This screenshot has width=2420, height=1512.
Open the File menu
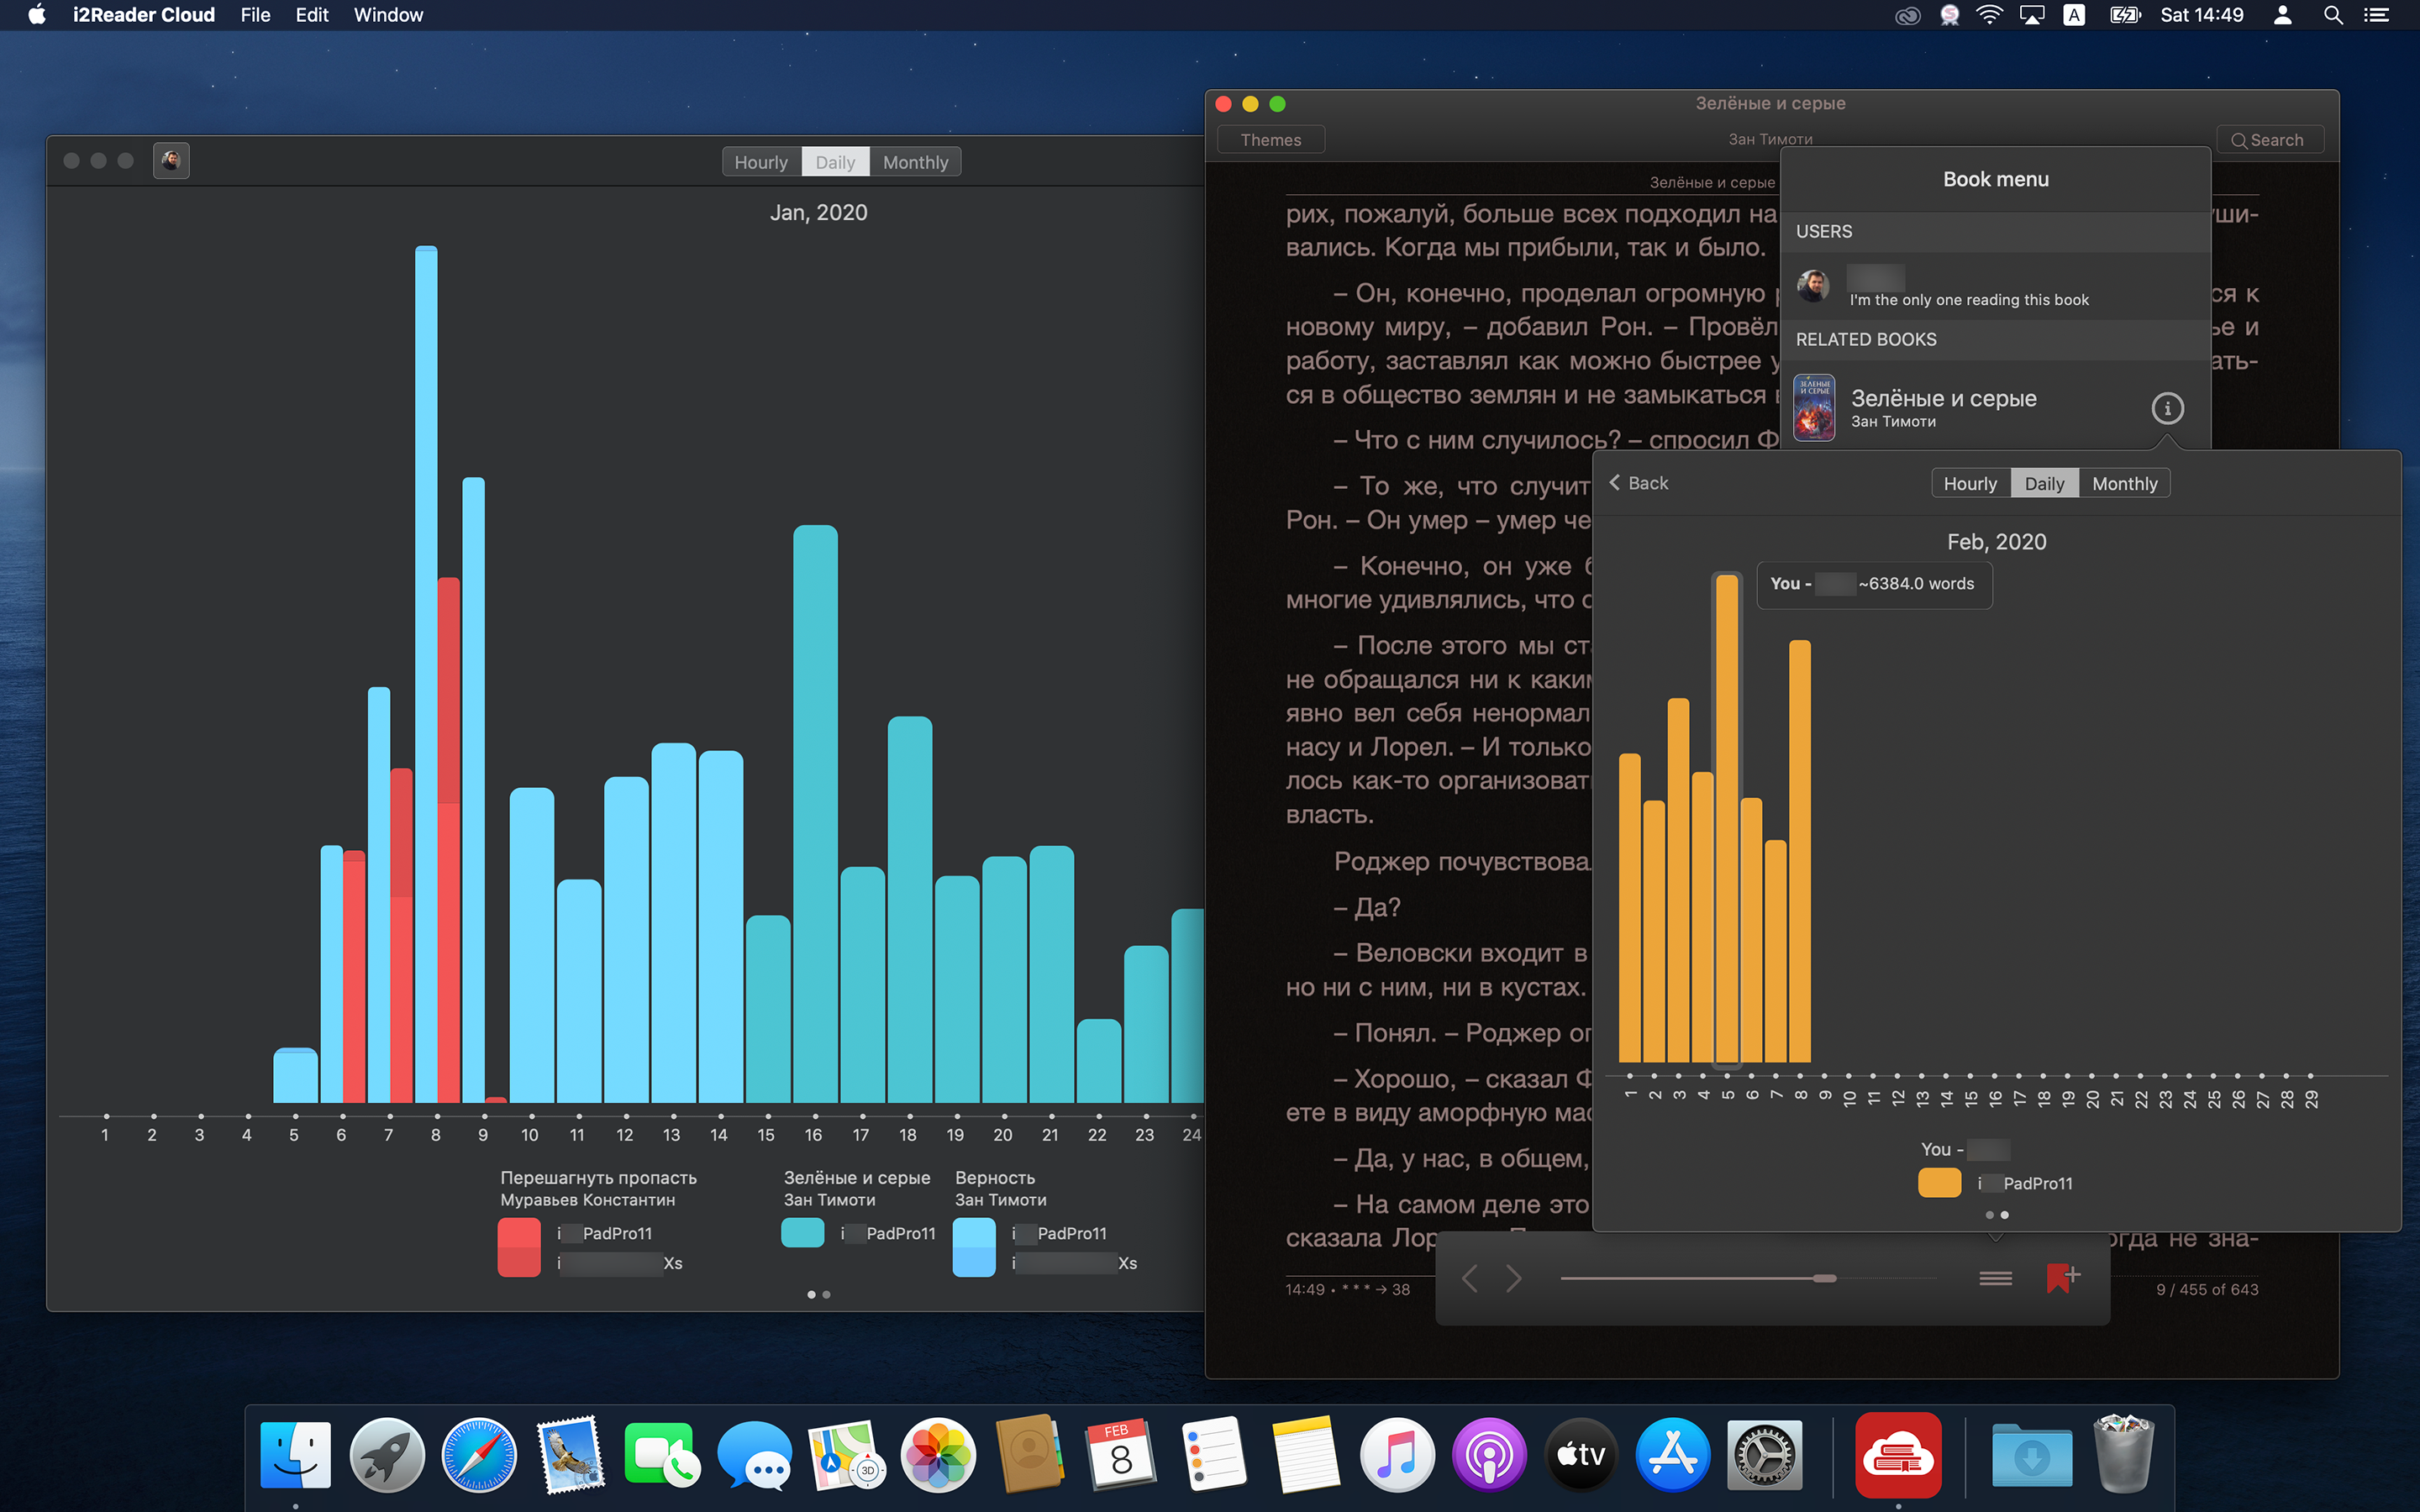(x=255, y=15)
